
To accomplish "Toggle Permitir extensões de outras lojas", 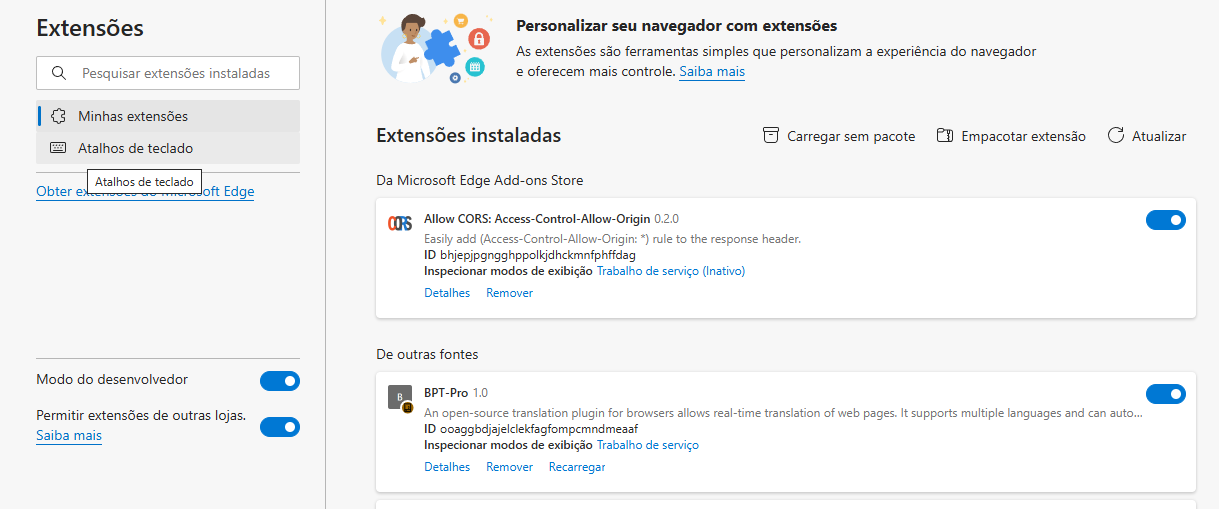I will [280, 427].
